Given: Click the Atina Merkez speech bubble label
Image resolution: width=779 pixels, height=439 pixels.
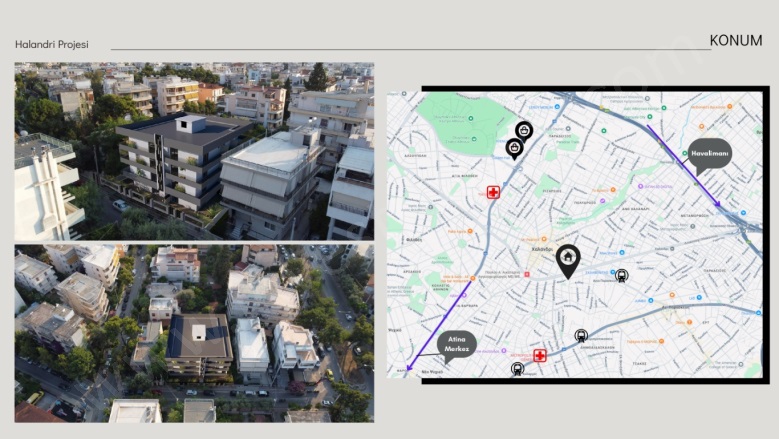Looking at the screenshot, I should pos(457,344).
